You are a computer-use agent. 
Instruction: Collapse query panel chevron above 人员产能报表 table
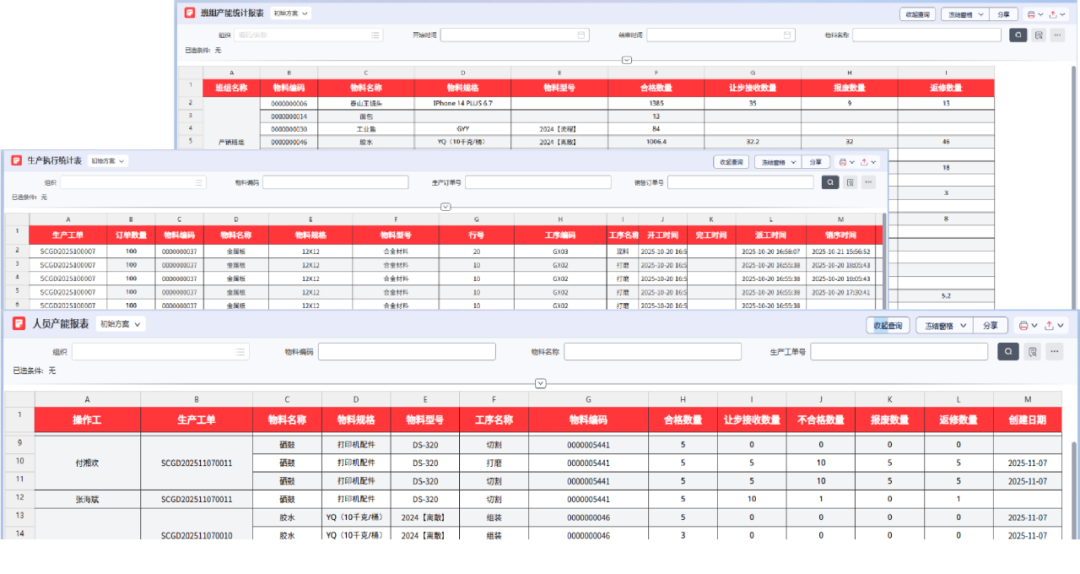[x=540, y=383]
